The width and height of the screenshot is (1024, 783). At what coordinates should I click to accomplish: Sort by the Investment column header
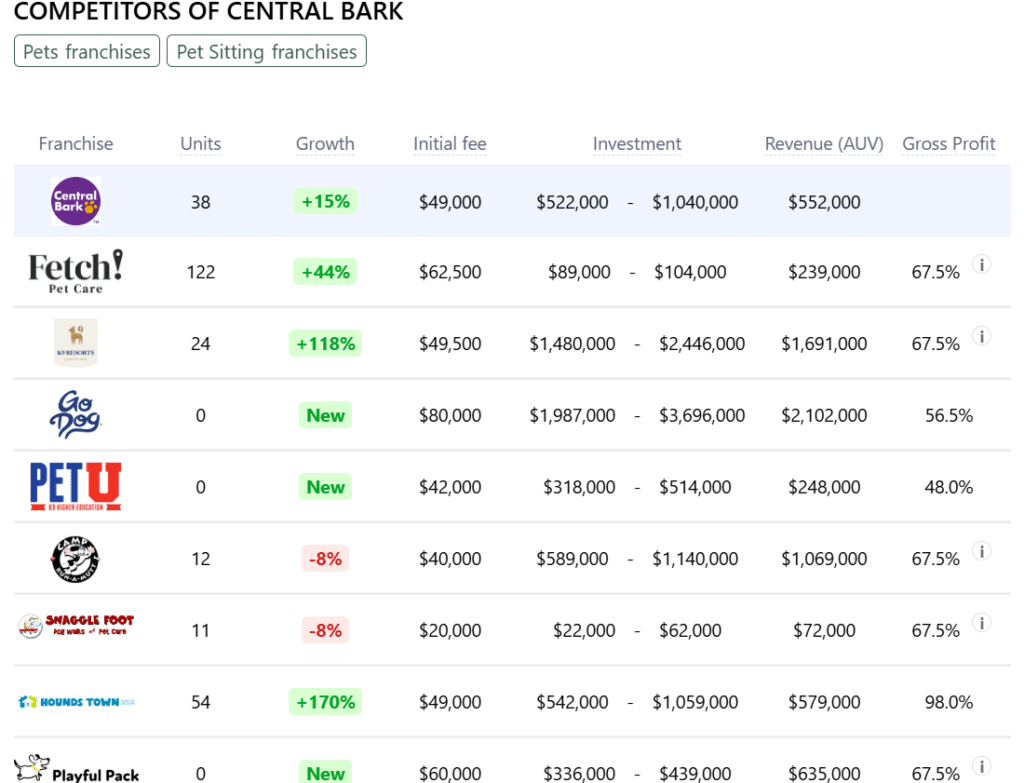(x=637, y=144)
